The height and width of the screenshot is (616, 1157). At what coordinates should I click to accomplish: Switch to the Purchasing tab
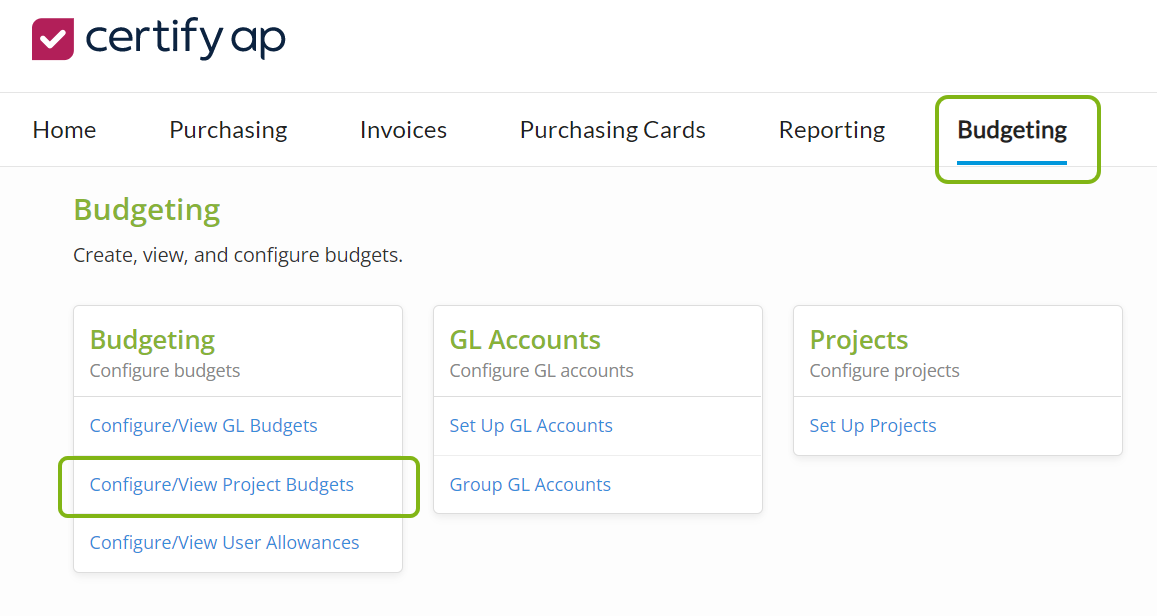228,129
